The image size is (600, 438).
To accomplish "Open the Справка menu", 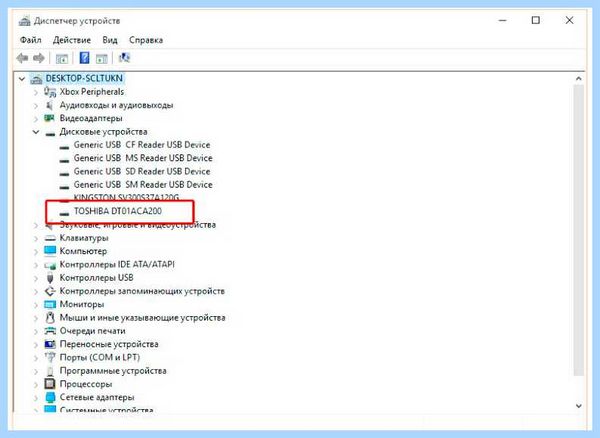I will (x=146, y=40).
